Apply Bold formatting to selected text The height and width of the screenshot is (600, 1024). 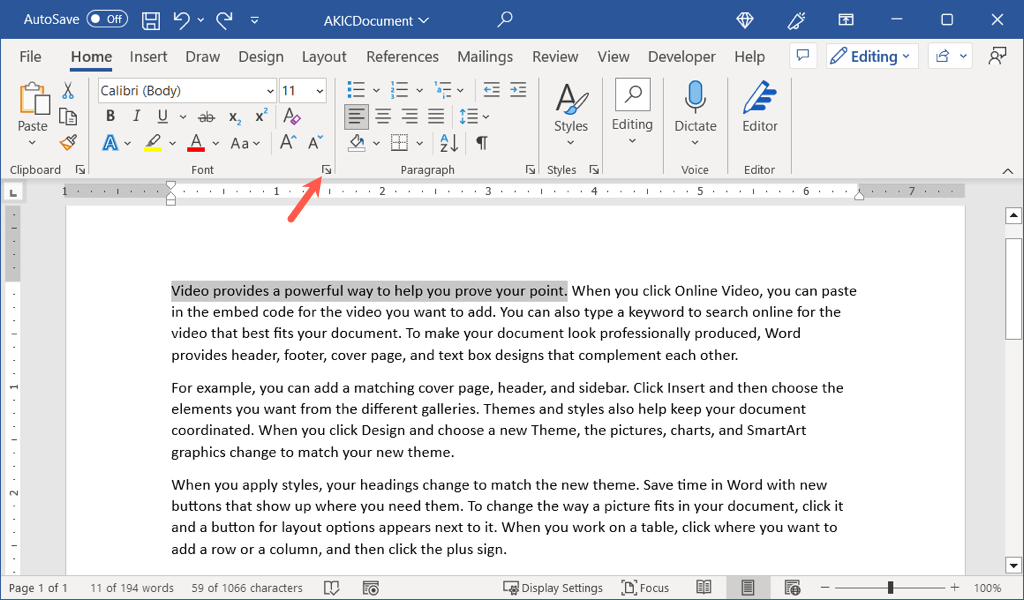click(x=109, y=116)
